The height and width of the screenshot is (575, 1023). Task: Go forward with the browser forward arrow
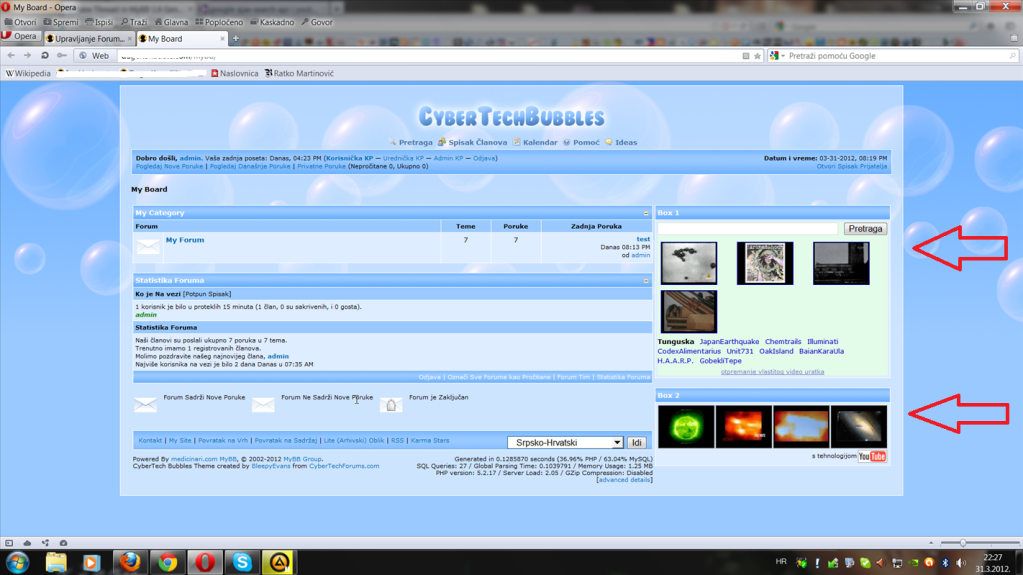[x=27, y=55]
